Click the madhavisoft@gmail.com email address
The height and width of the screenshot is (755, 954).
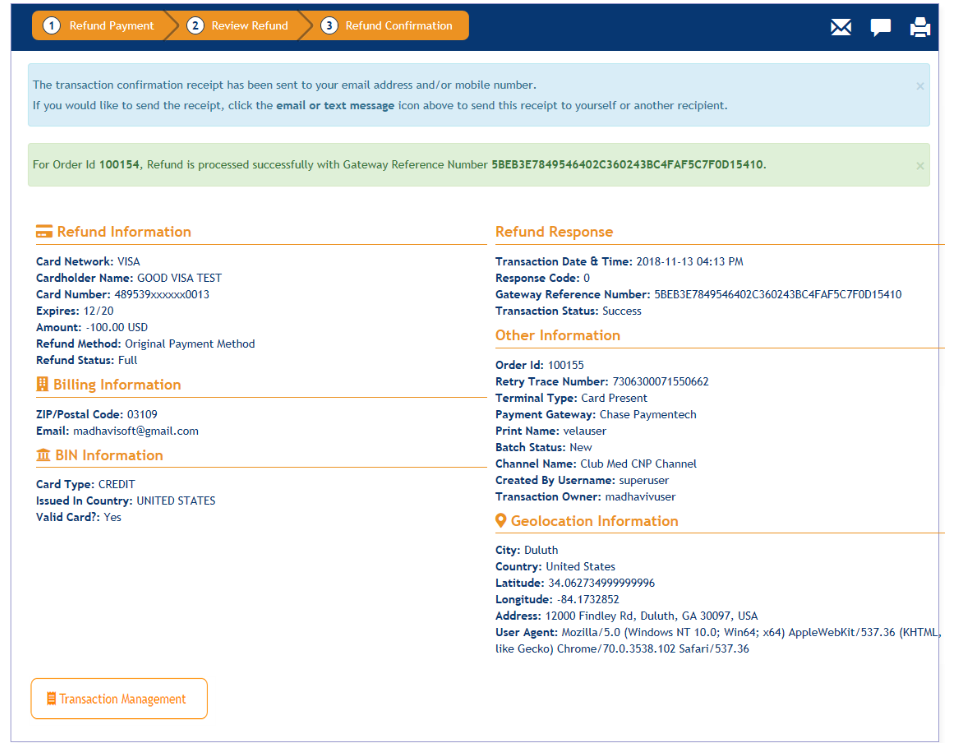pyautogui.click(x=136, y=431)
